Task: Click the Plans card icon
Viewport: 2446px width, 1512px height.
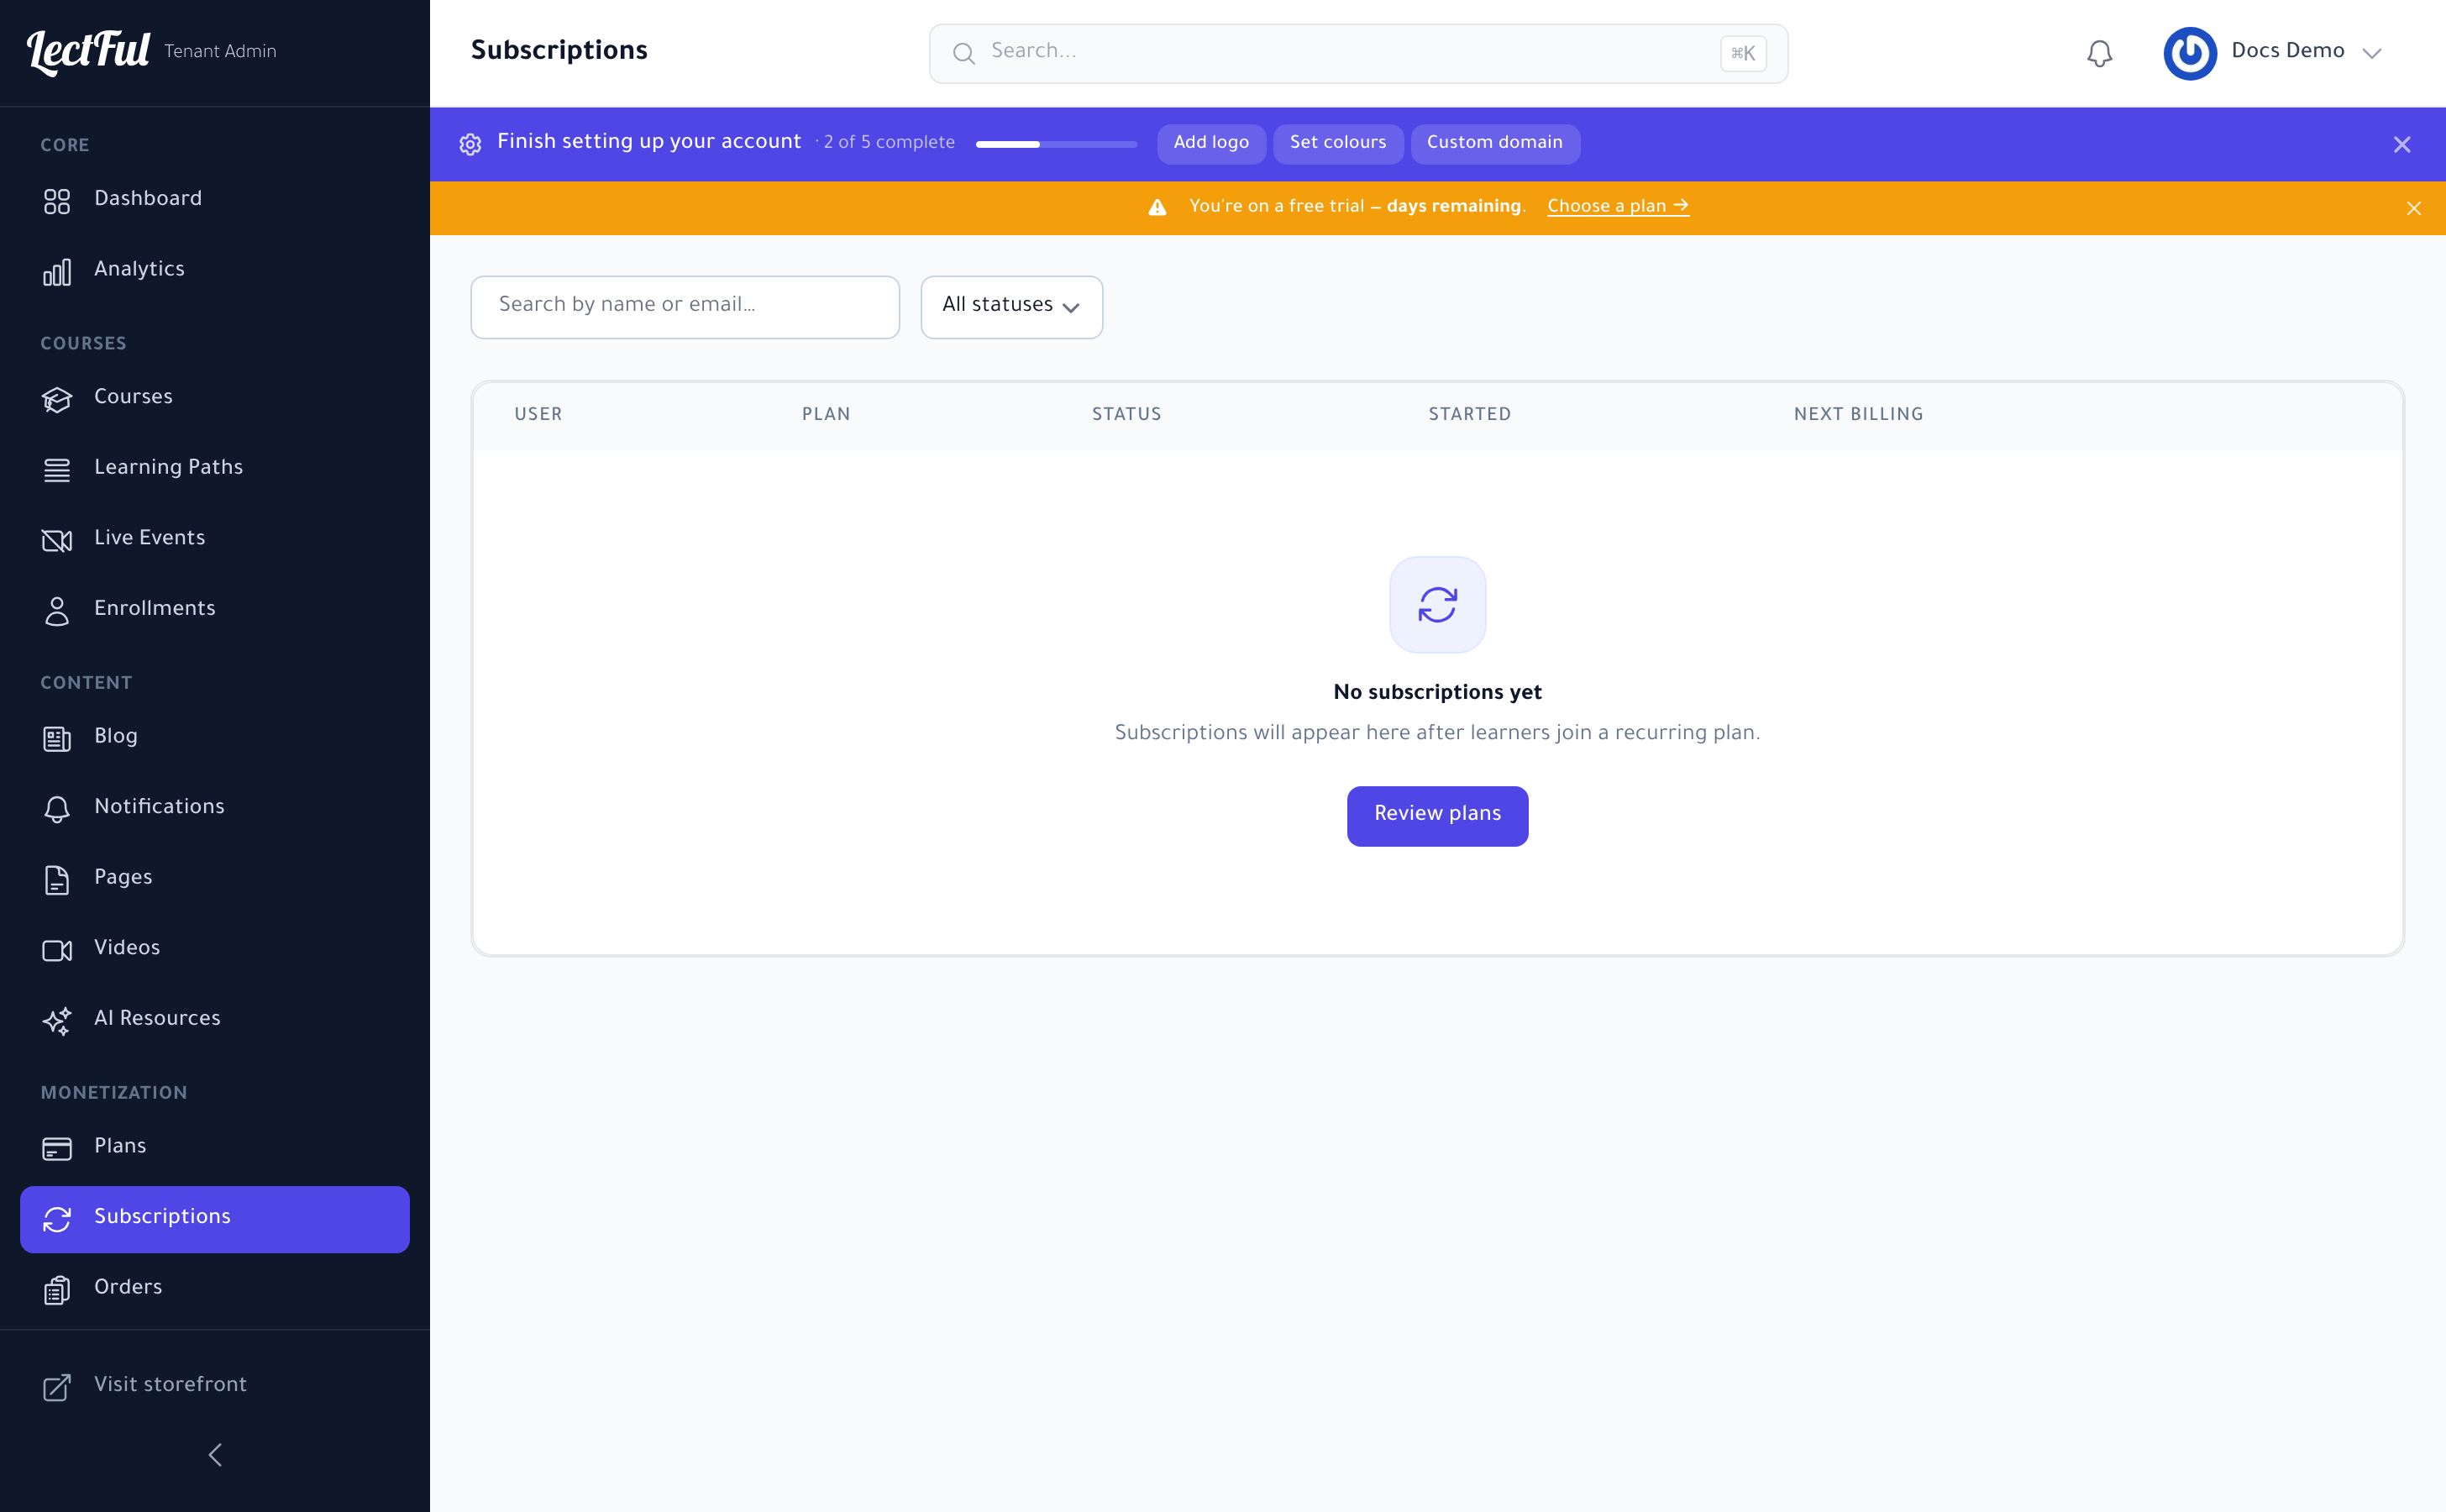Action: (x=57, y=1148)
